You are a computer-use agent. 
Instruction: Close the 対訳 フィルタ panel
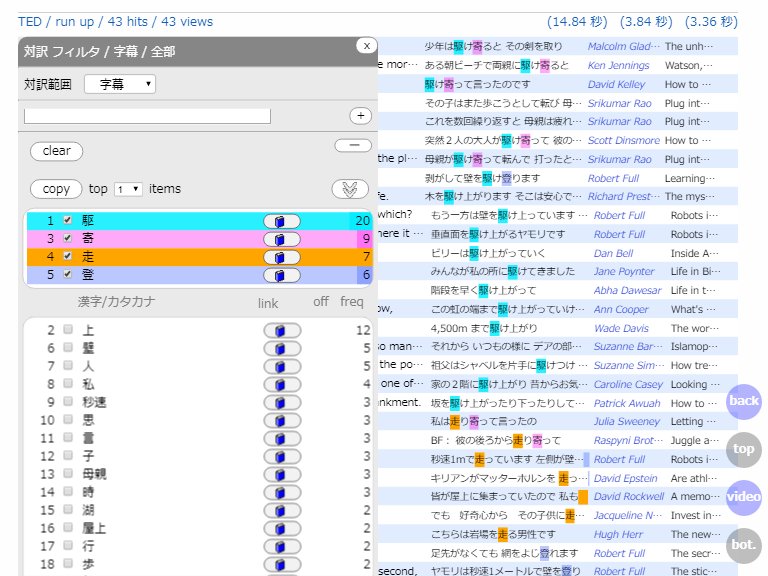[x=367, y=45]
